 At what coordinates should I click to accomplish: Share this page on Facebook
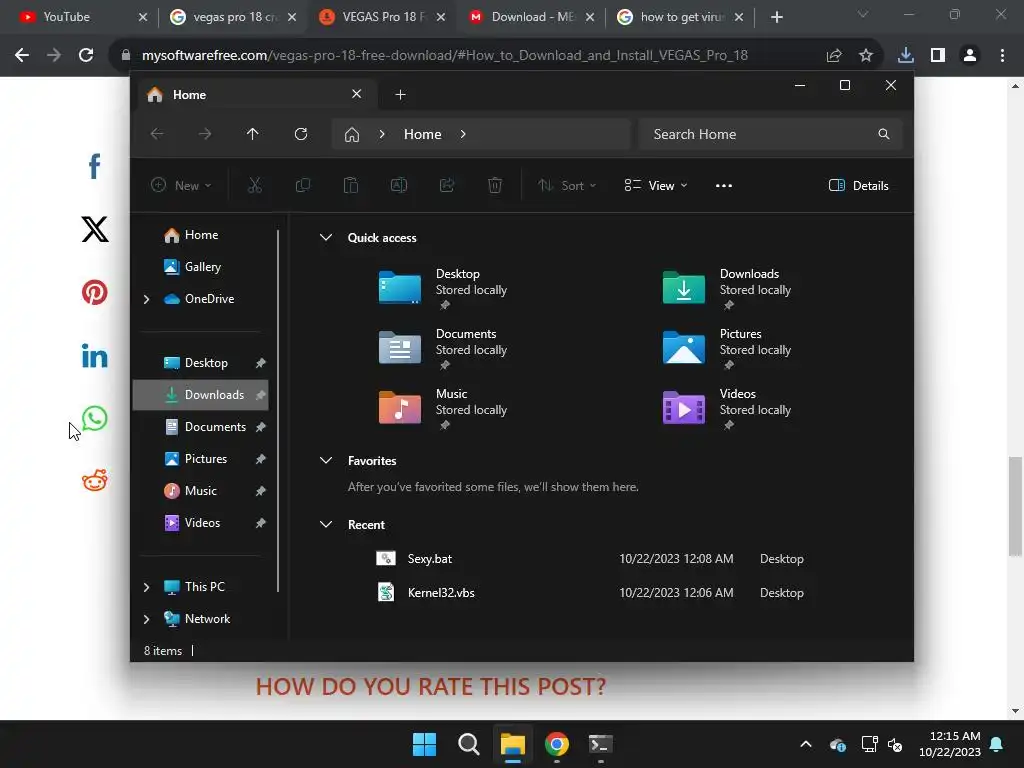pyautogui.click(x=95, y=166)
